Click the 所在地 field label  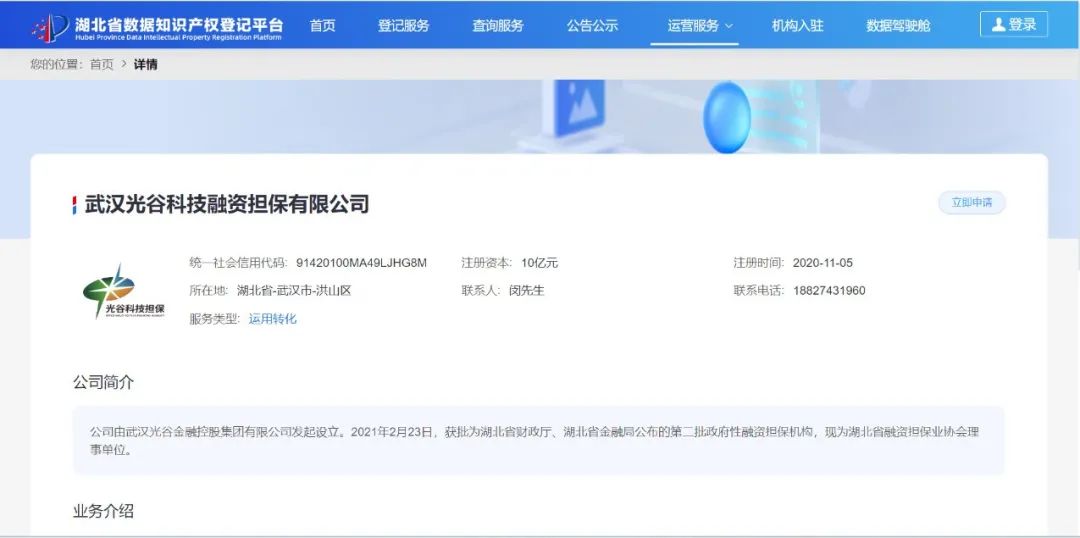[x=209, y=291]
